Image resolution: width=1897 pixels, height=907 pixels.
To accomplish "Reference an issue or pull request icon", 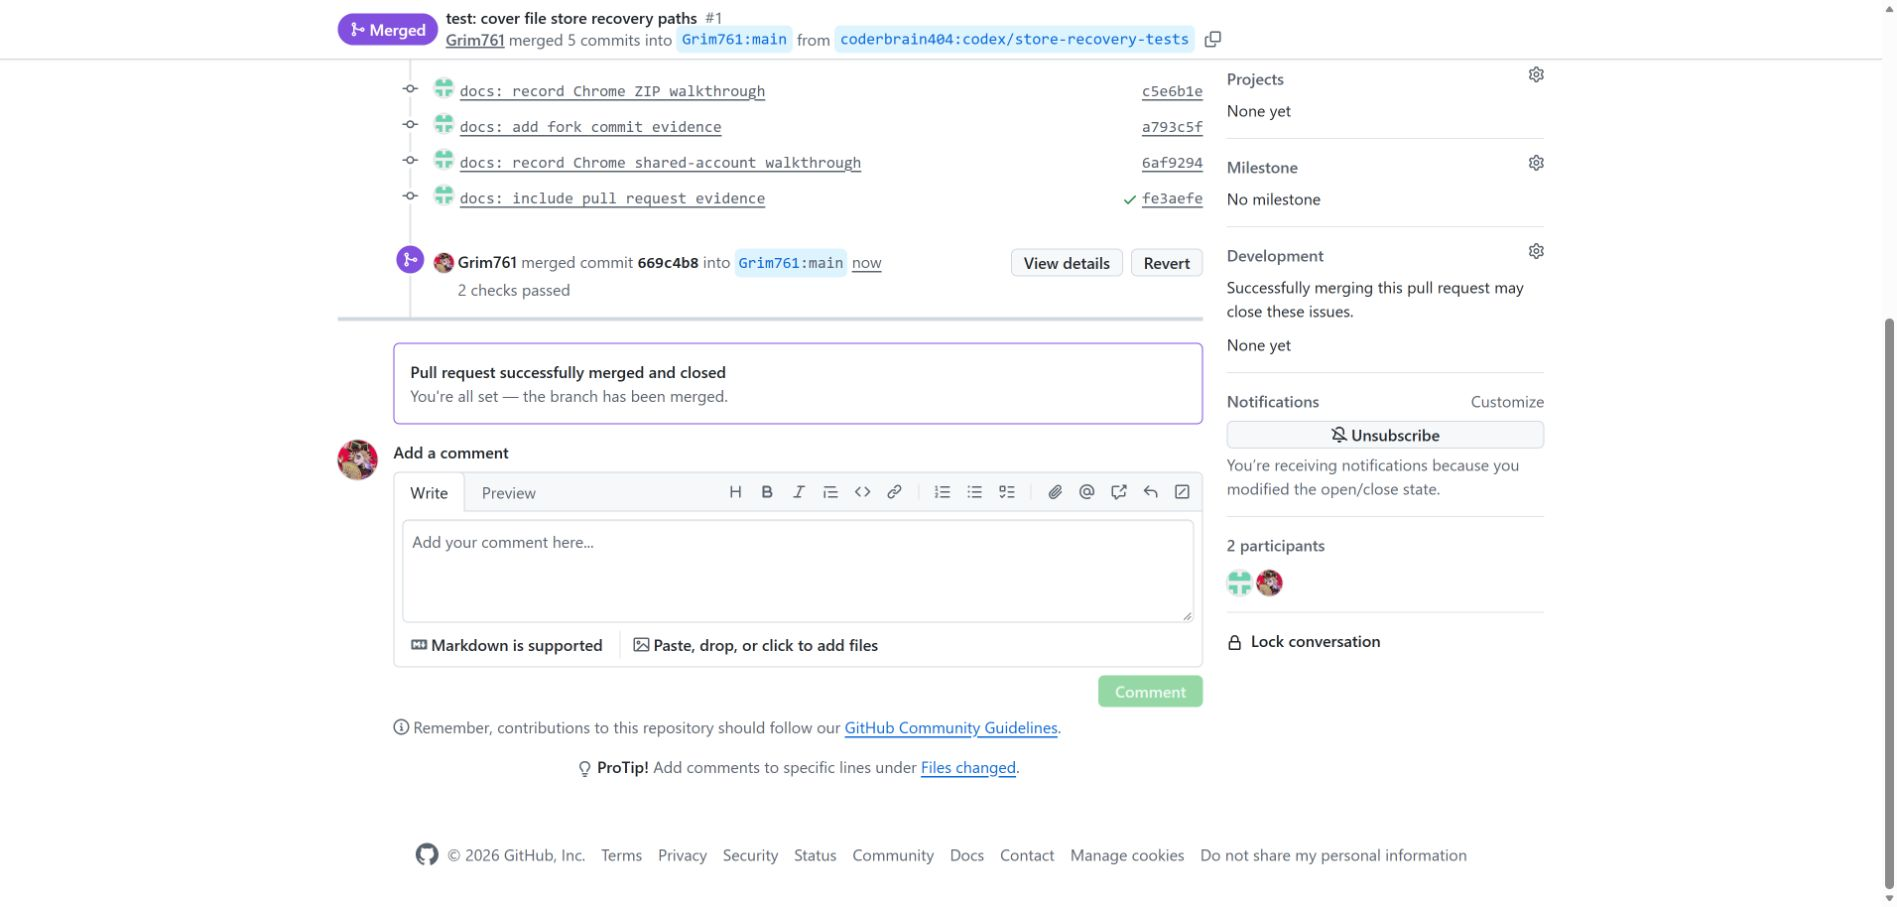I will pos(1119,492).
